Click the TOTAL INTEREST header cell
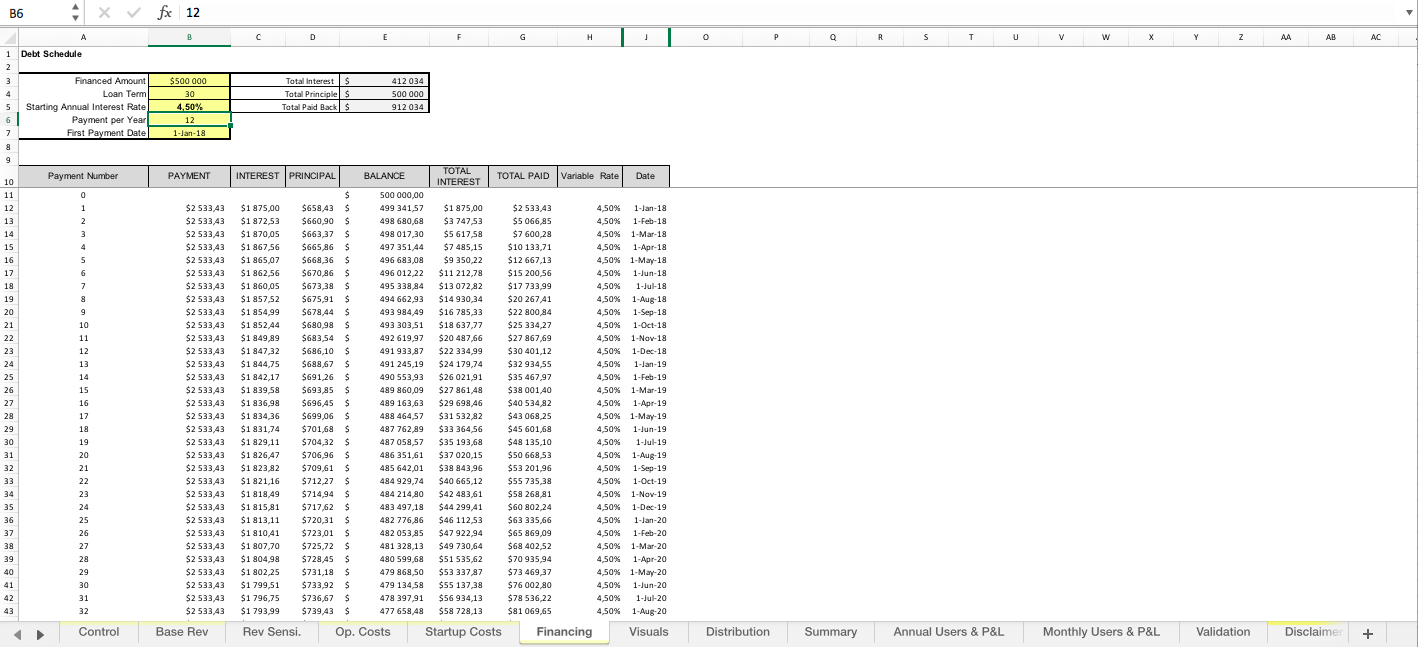Screen dimensions: 1418x647 click(x=459, y=176)
